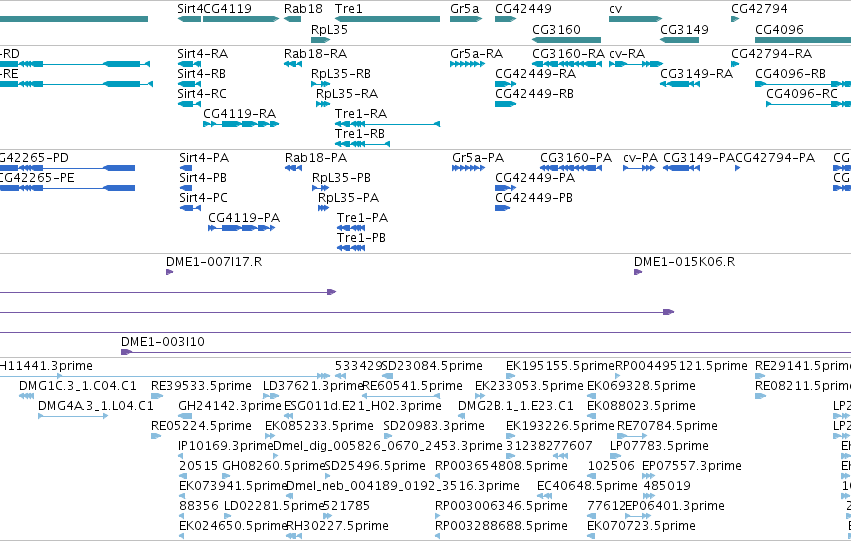Click the cv gene label
Image resolution: width=851 pixels, height=541 pixels.
pos(615,9)
